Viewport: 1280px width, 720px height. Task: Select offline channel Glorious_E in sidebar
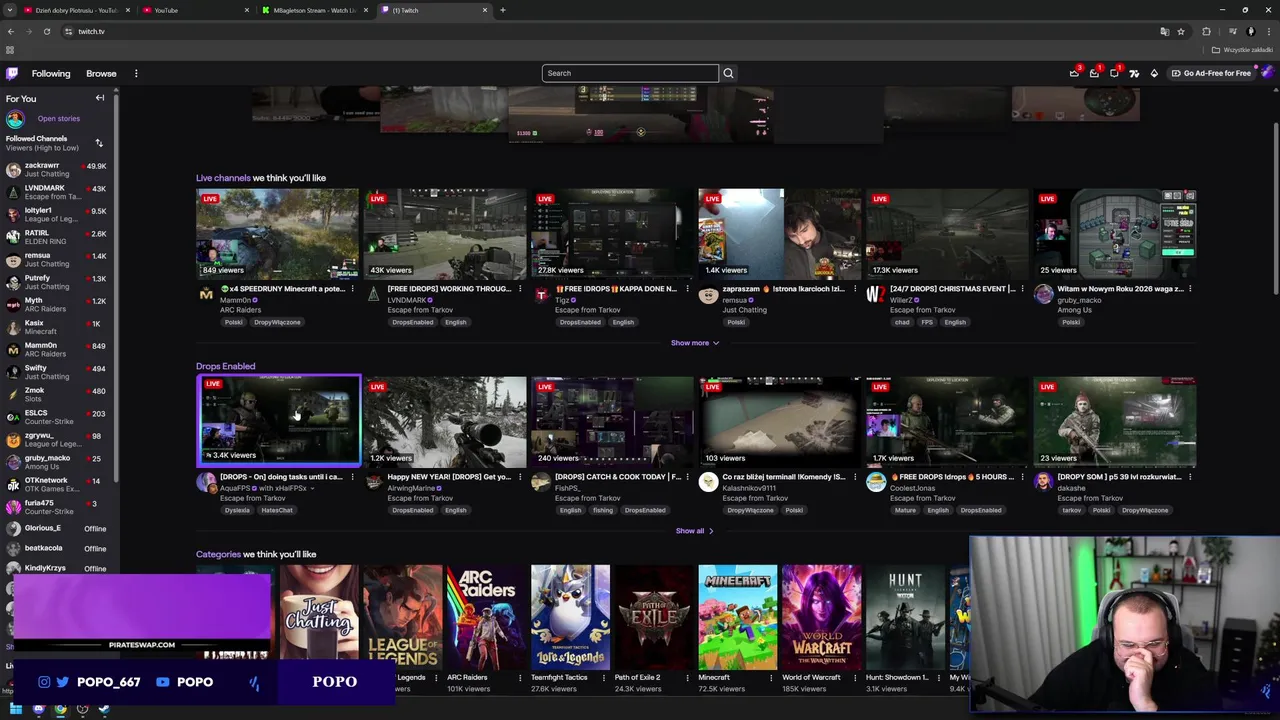56,528
